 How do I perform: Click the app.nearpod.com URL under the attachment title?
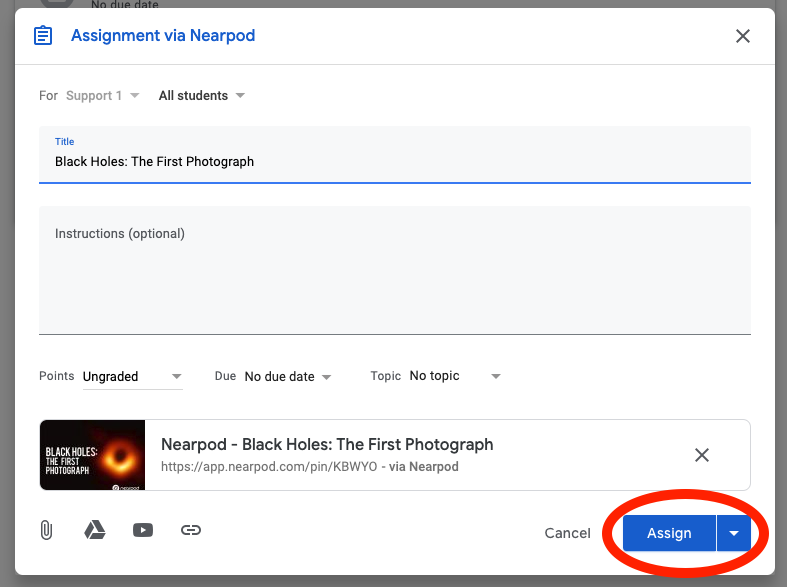(x=268, y=467)
